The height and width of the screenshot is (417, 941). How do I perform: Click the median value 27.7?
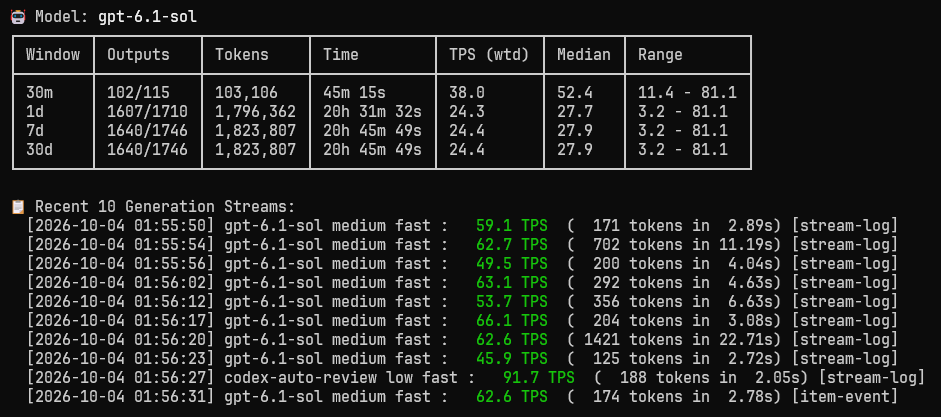tap(575, 112)
